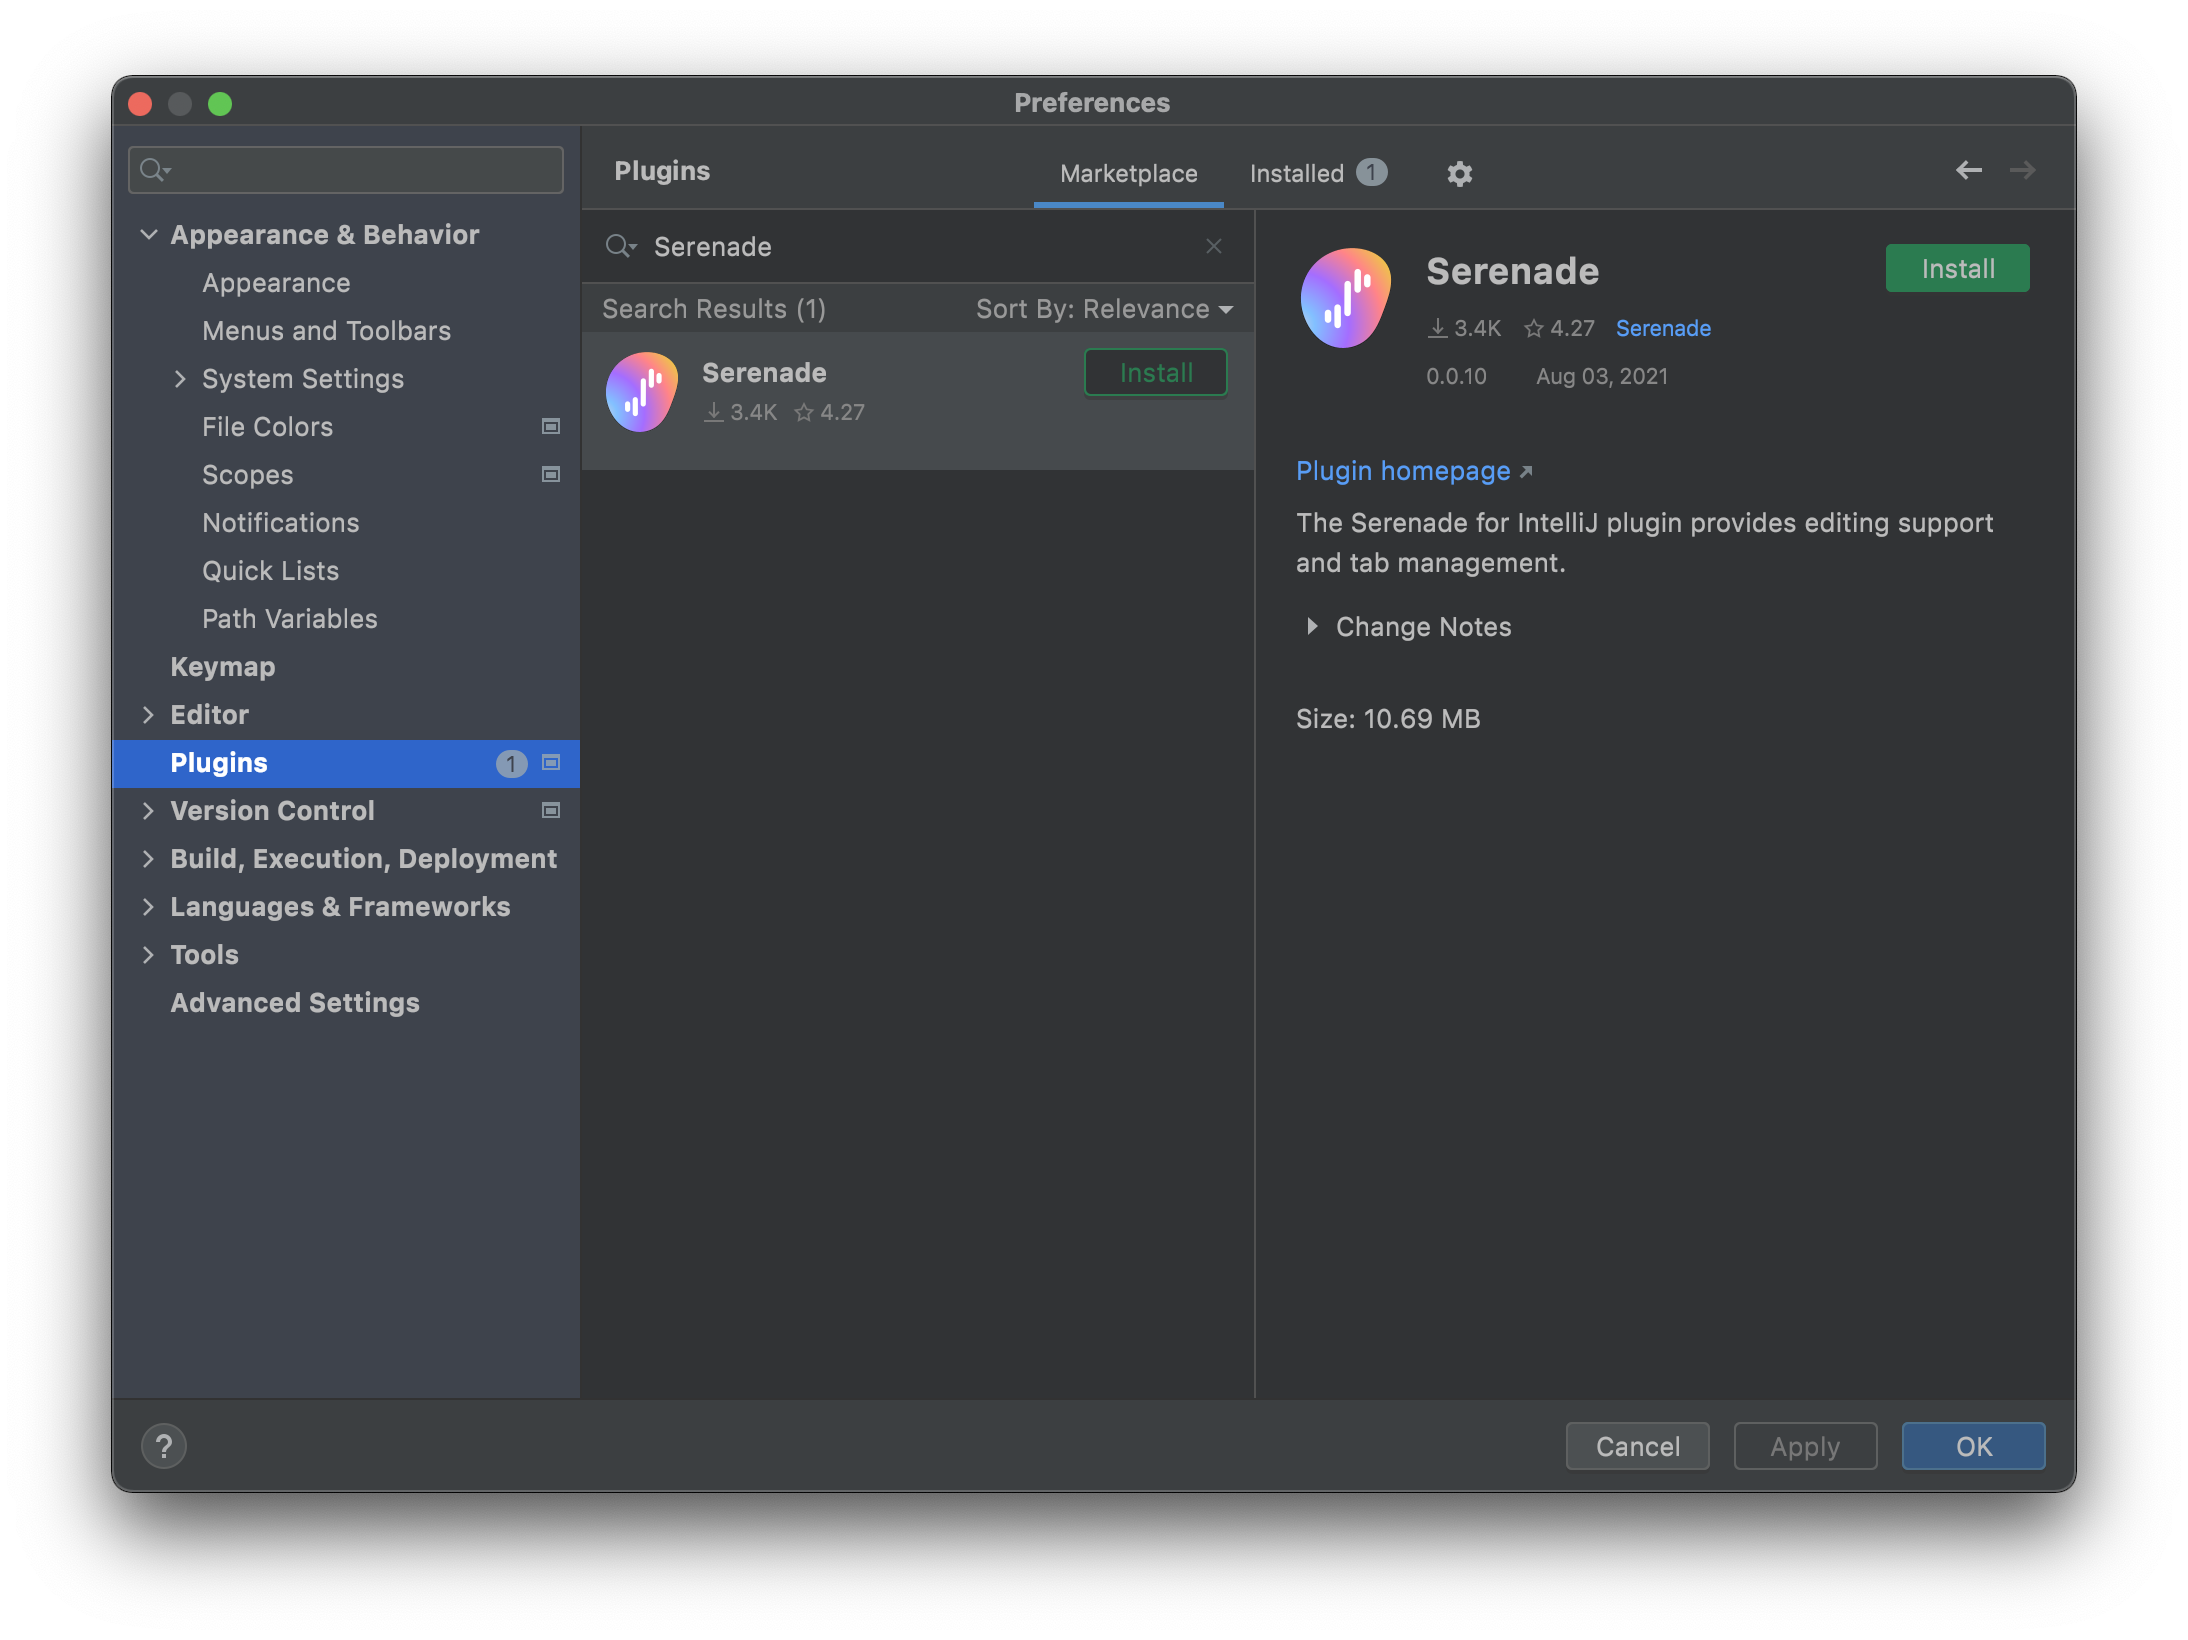Image resolution: width=2188 pixels, height=1640 pixels.
Task: Open the Sort By: Relevance dropdown
Action: coord(1104,309)
